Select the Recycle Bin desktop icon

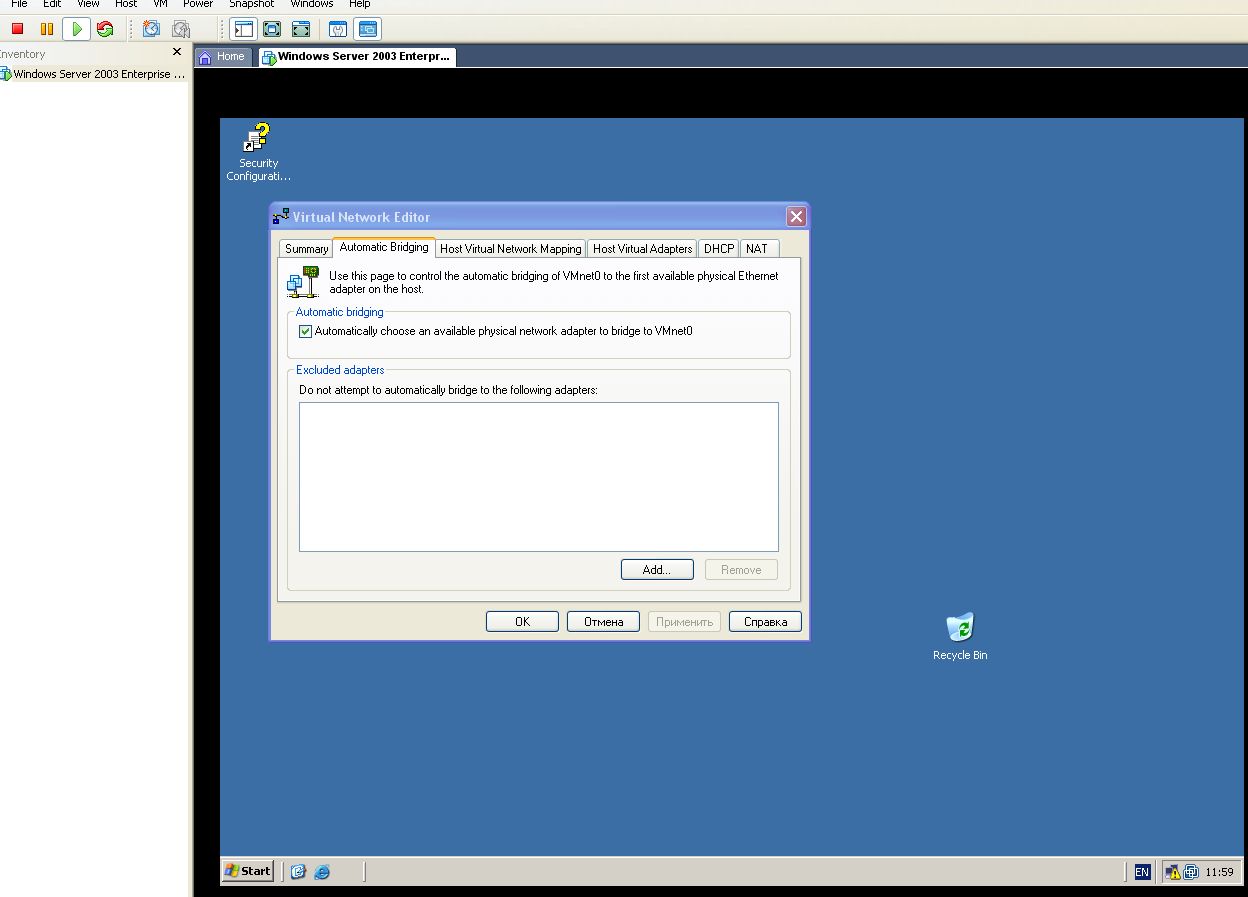[960, 637]
